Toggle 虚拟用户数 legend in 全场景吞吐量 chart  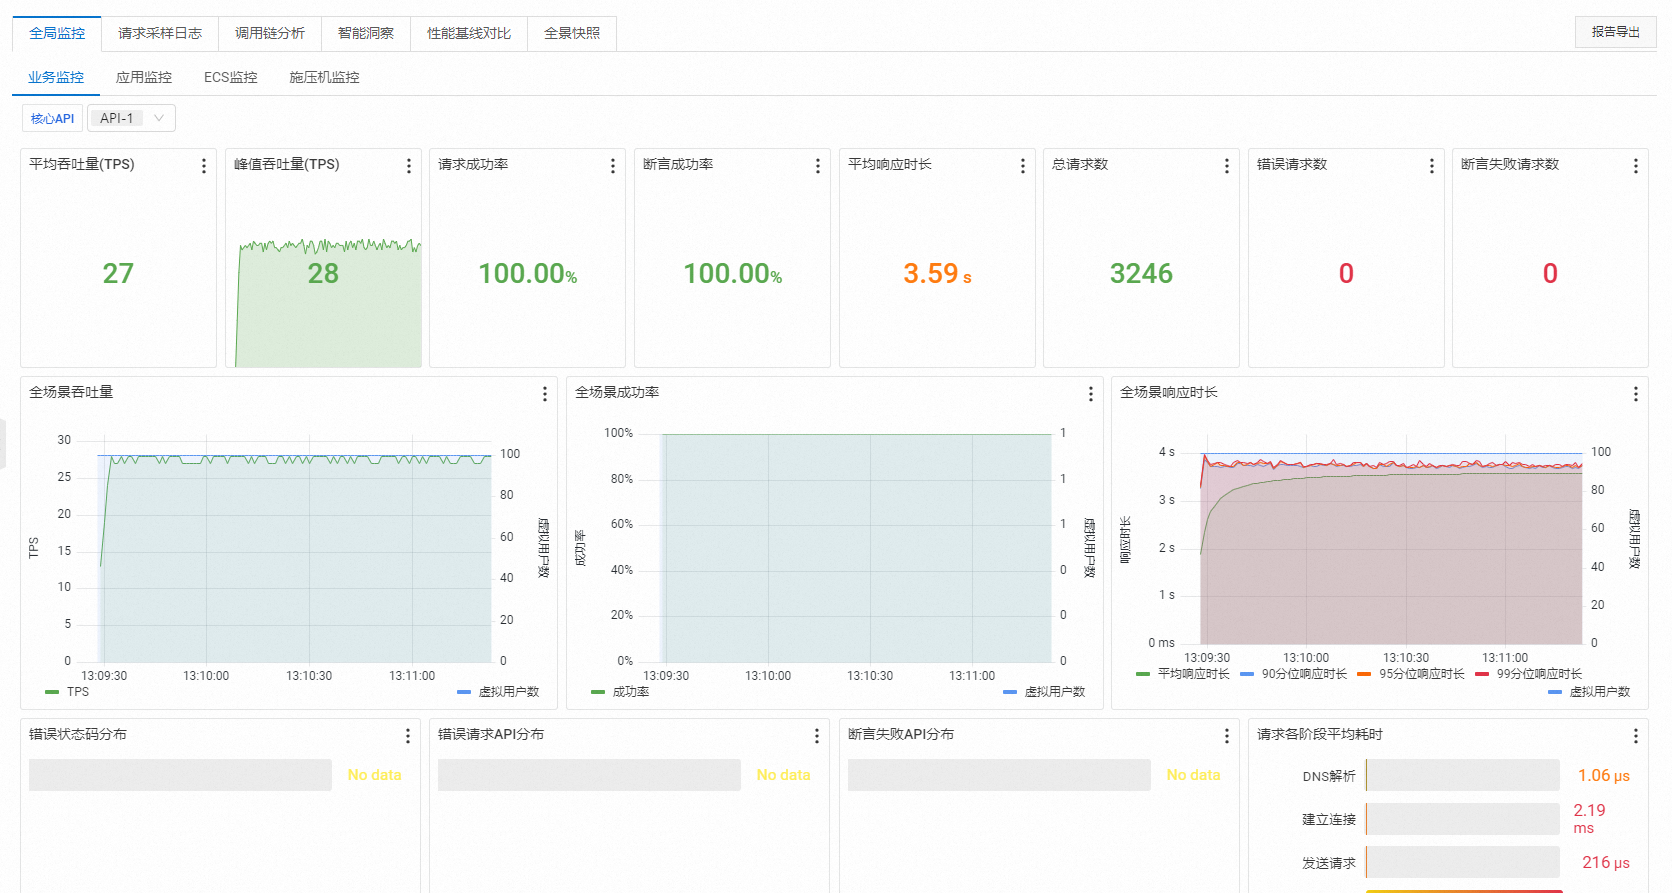click(498, 692)
